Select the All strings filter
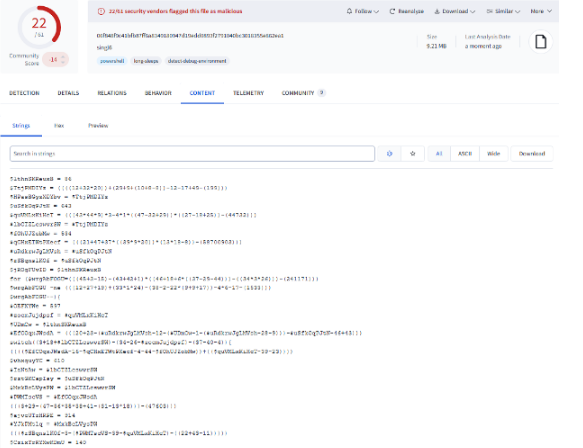 point(439,154)
